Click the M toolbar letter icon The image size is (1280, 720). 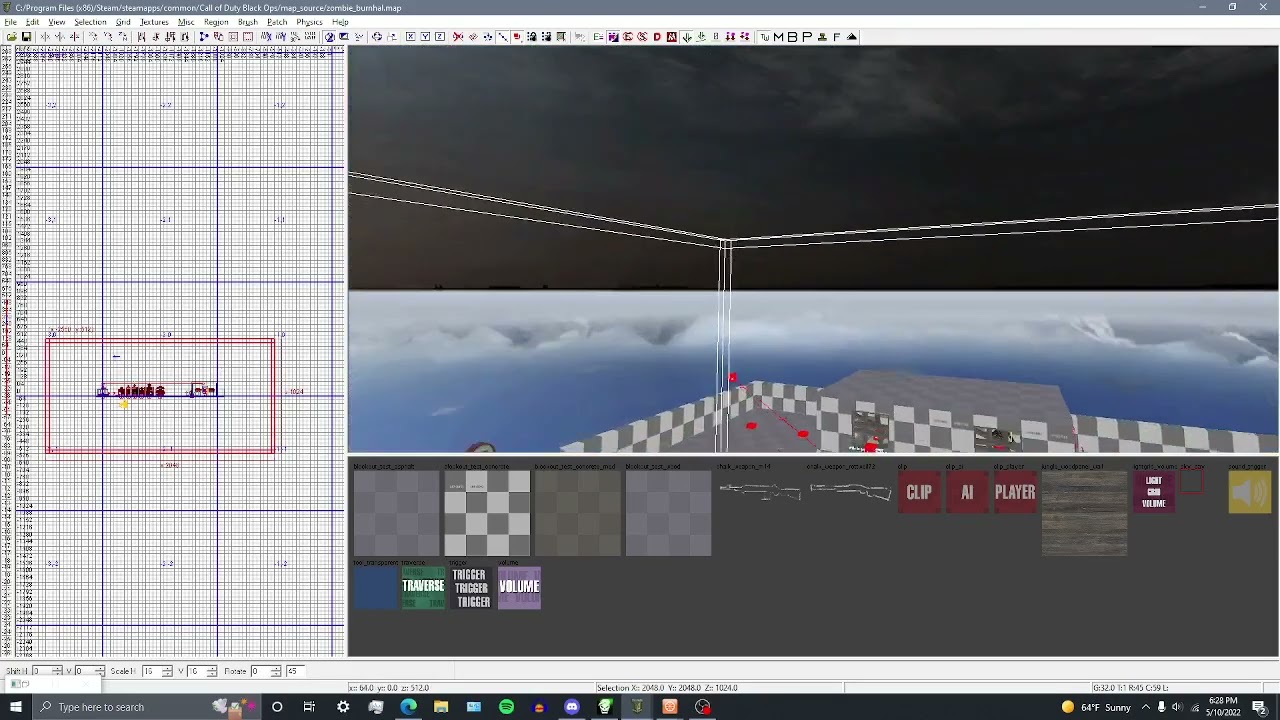coord(778,37)
